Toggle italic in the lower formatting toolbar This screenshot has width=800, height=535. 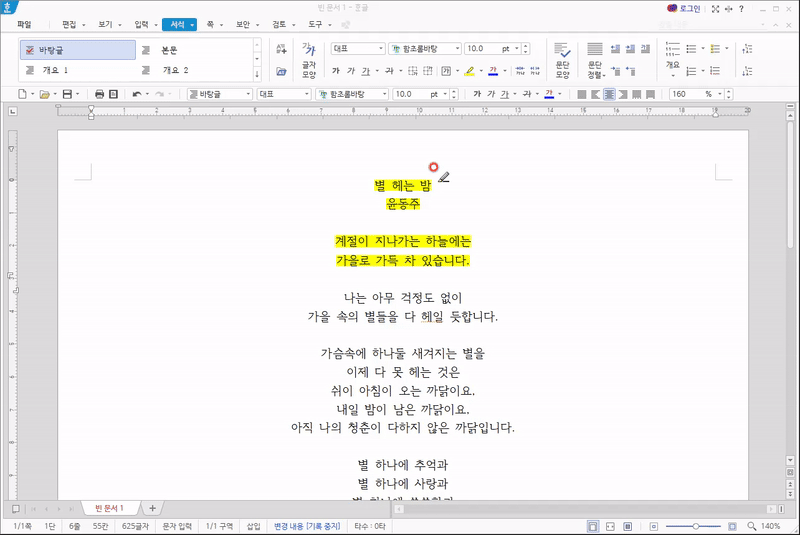pos(491,94)
